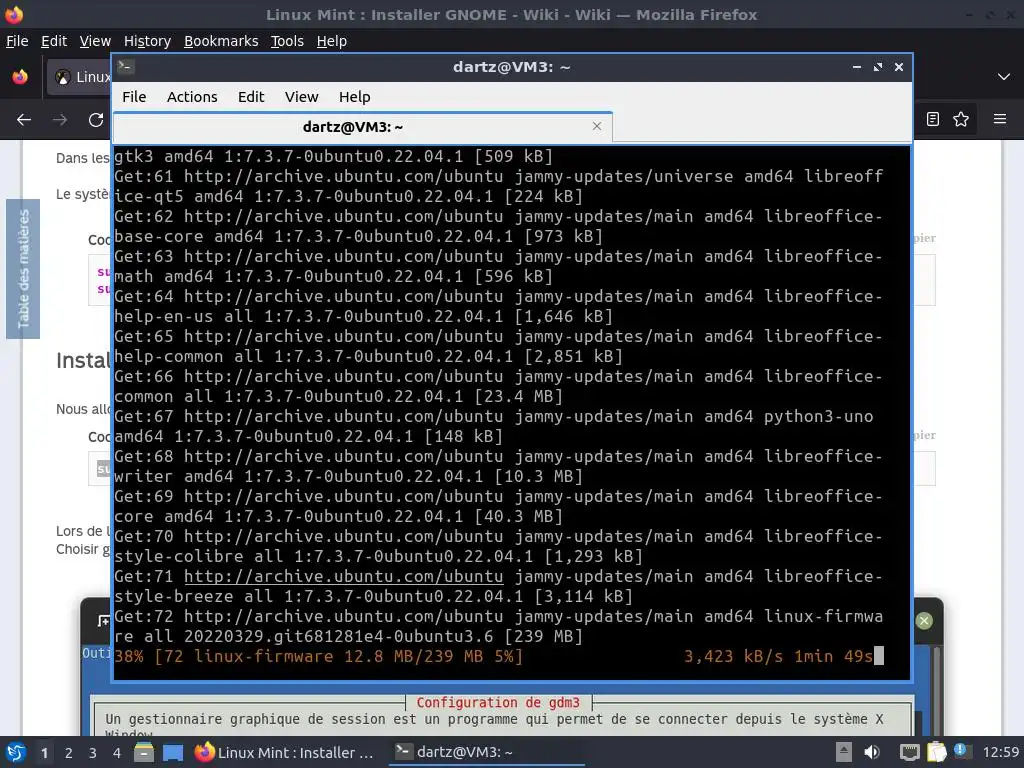Reload the Firefox page
This screenshot has width=1024, height=768.
(x=96, y=120)
